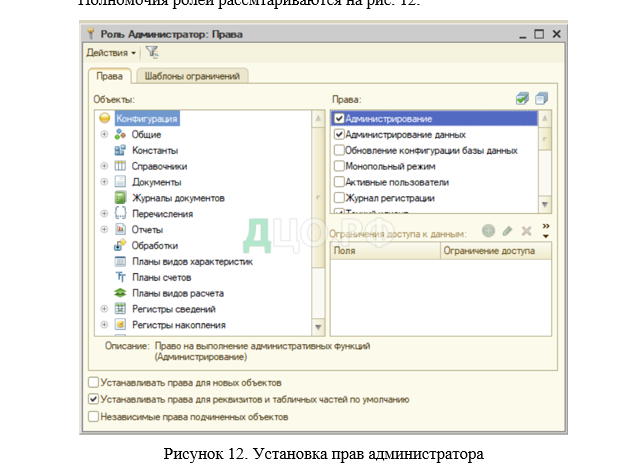Expand the Общие tree node

(x=104, y=134)
